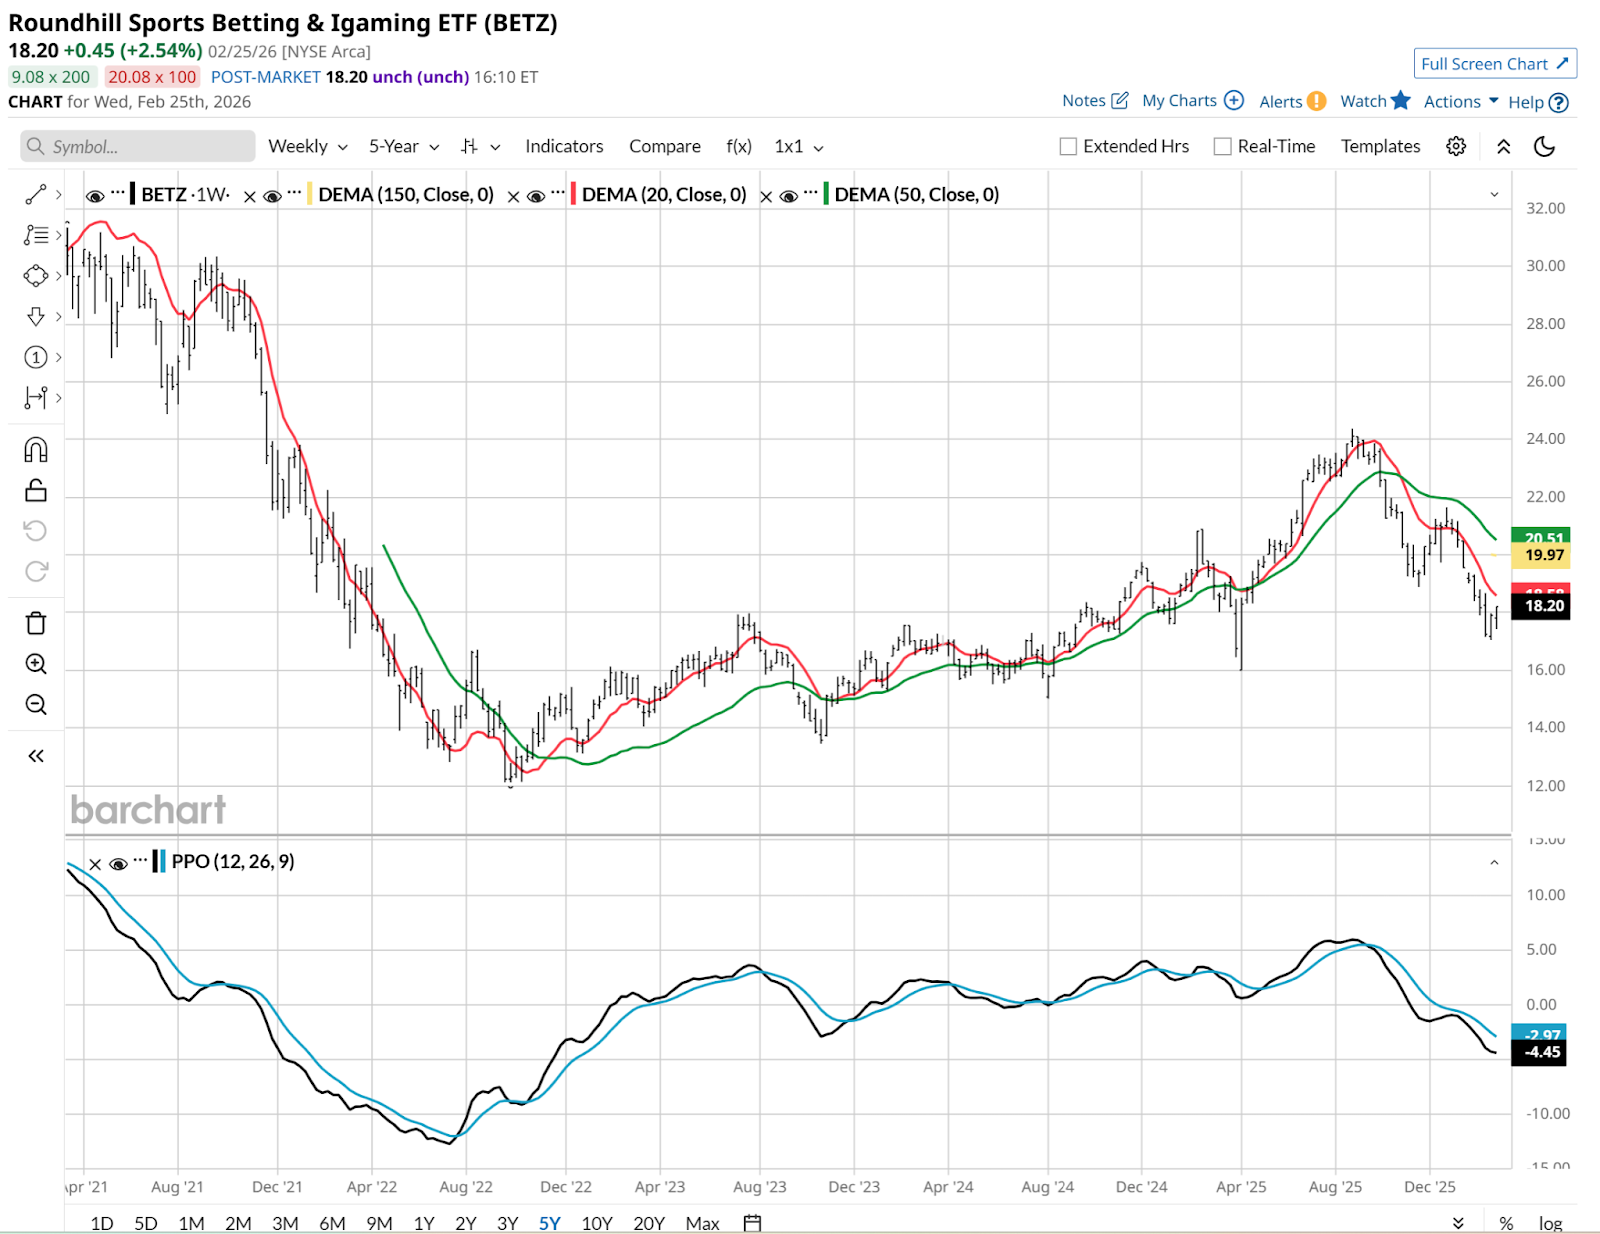Select the trend line drawing tool
1600x1234 pixels.
pyautogui.click(x=36, y=194)
